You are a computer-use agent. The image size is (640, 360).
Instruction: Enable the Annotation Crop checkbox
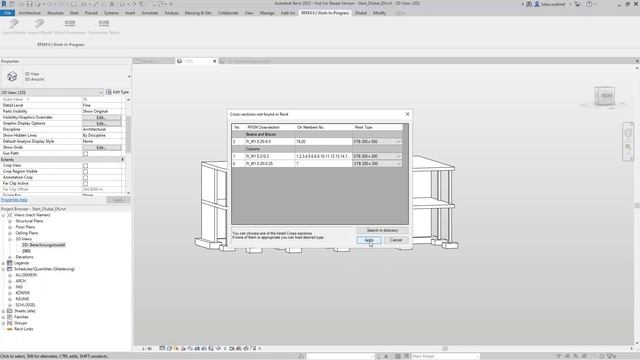85,178
